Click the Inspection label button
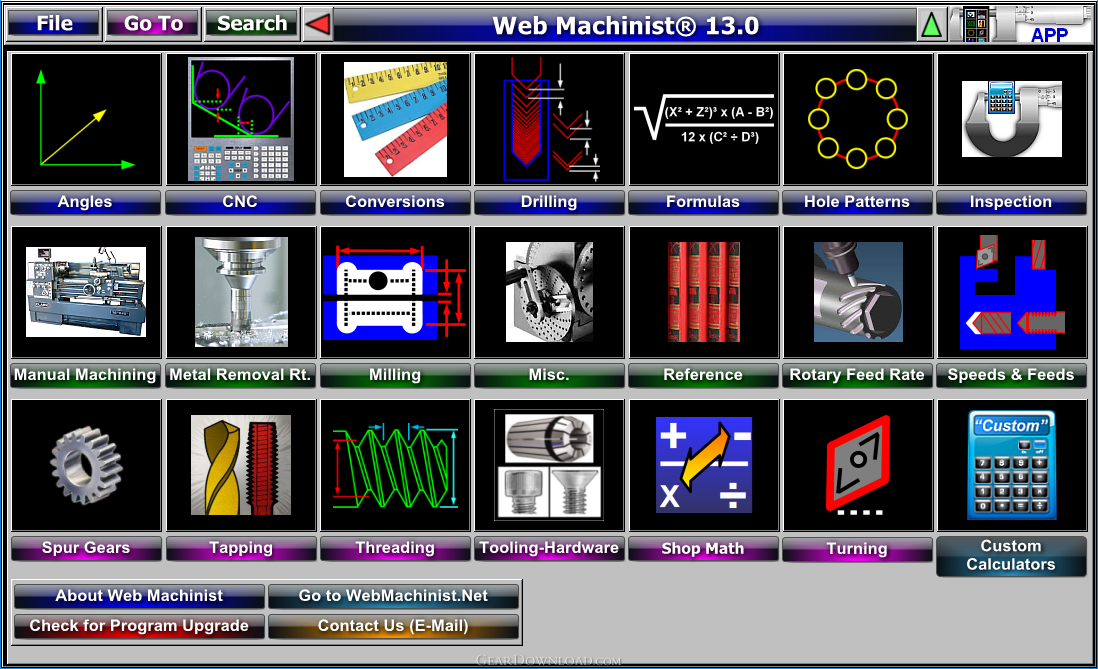The width and height of the screenshot is (1098, 669). click(1011, 202)
